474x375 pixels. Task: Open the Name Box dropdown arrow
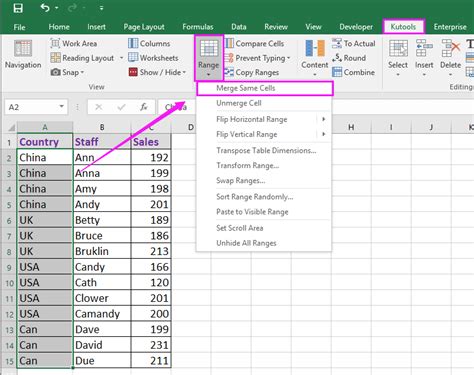click(x=62, y=107)
